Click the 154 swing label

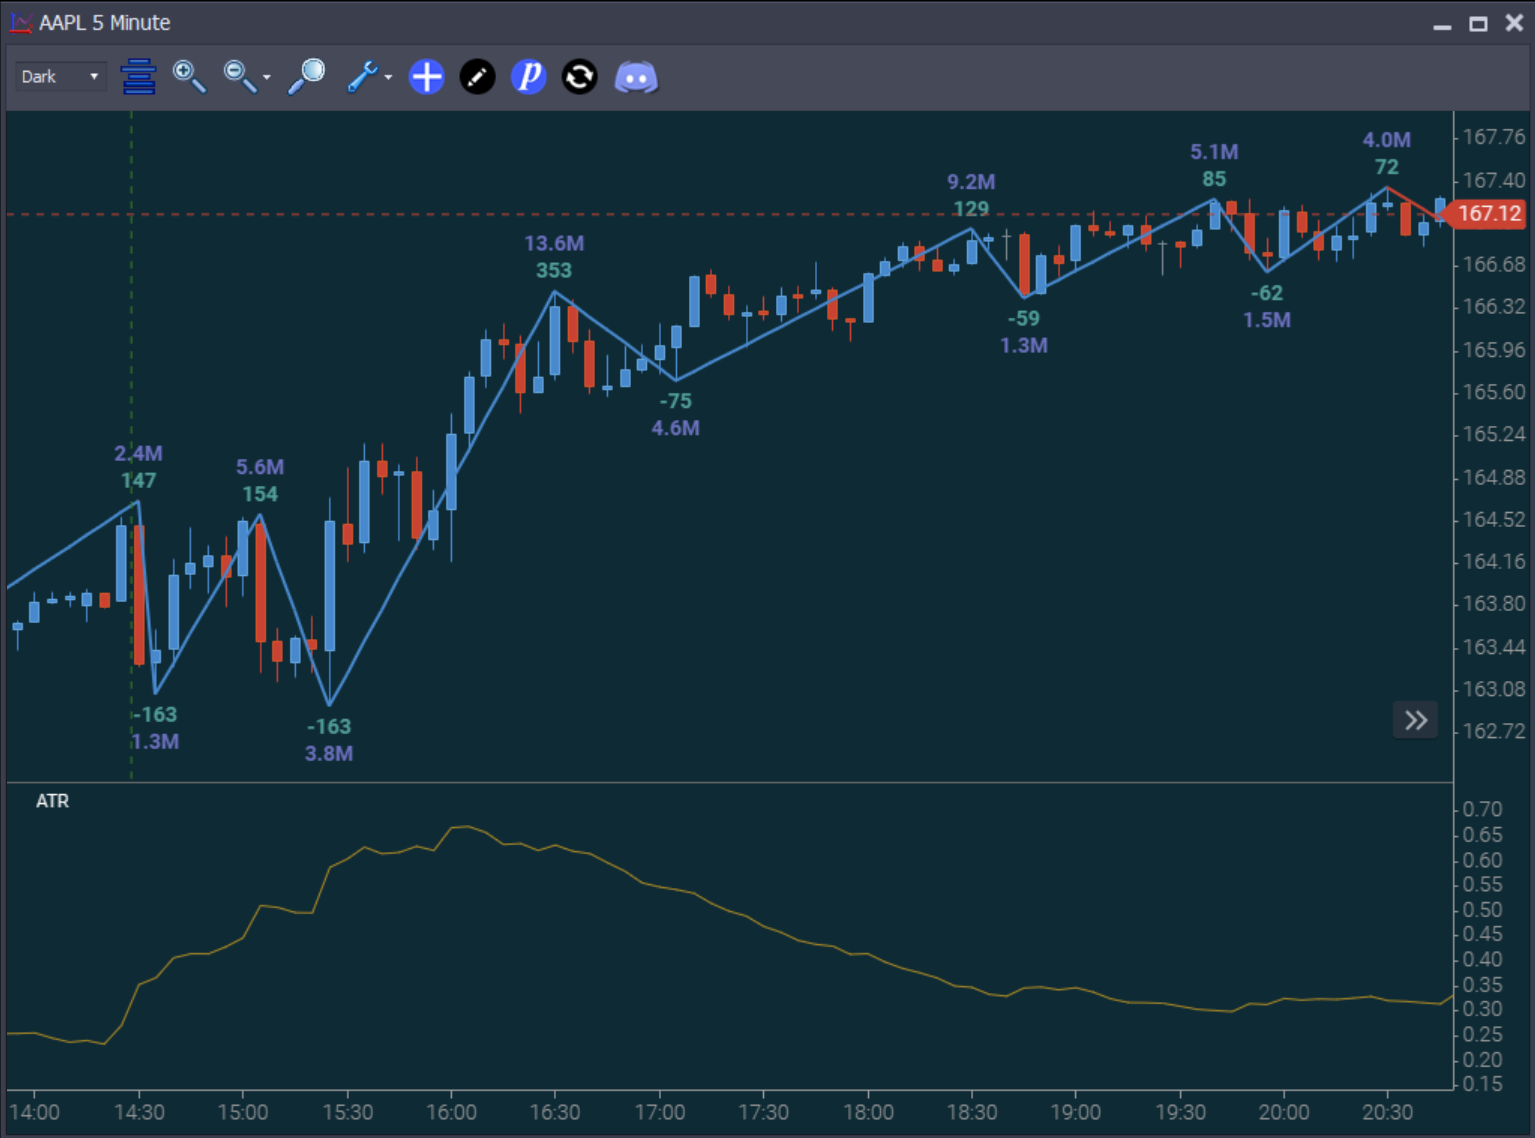click(260, 494)
